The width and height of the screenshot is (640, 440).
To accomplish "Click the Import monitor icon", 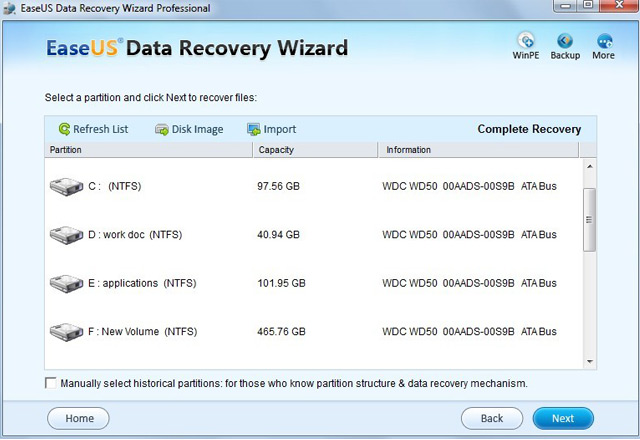I will [x=253, y=129].
